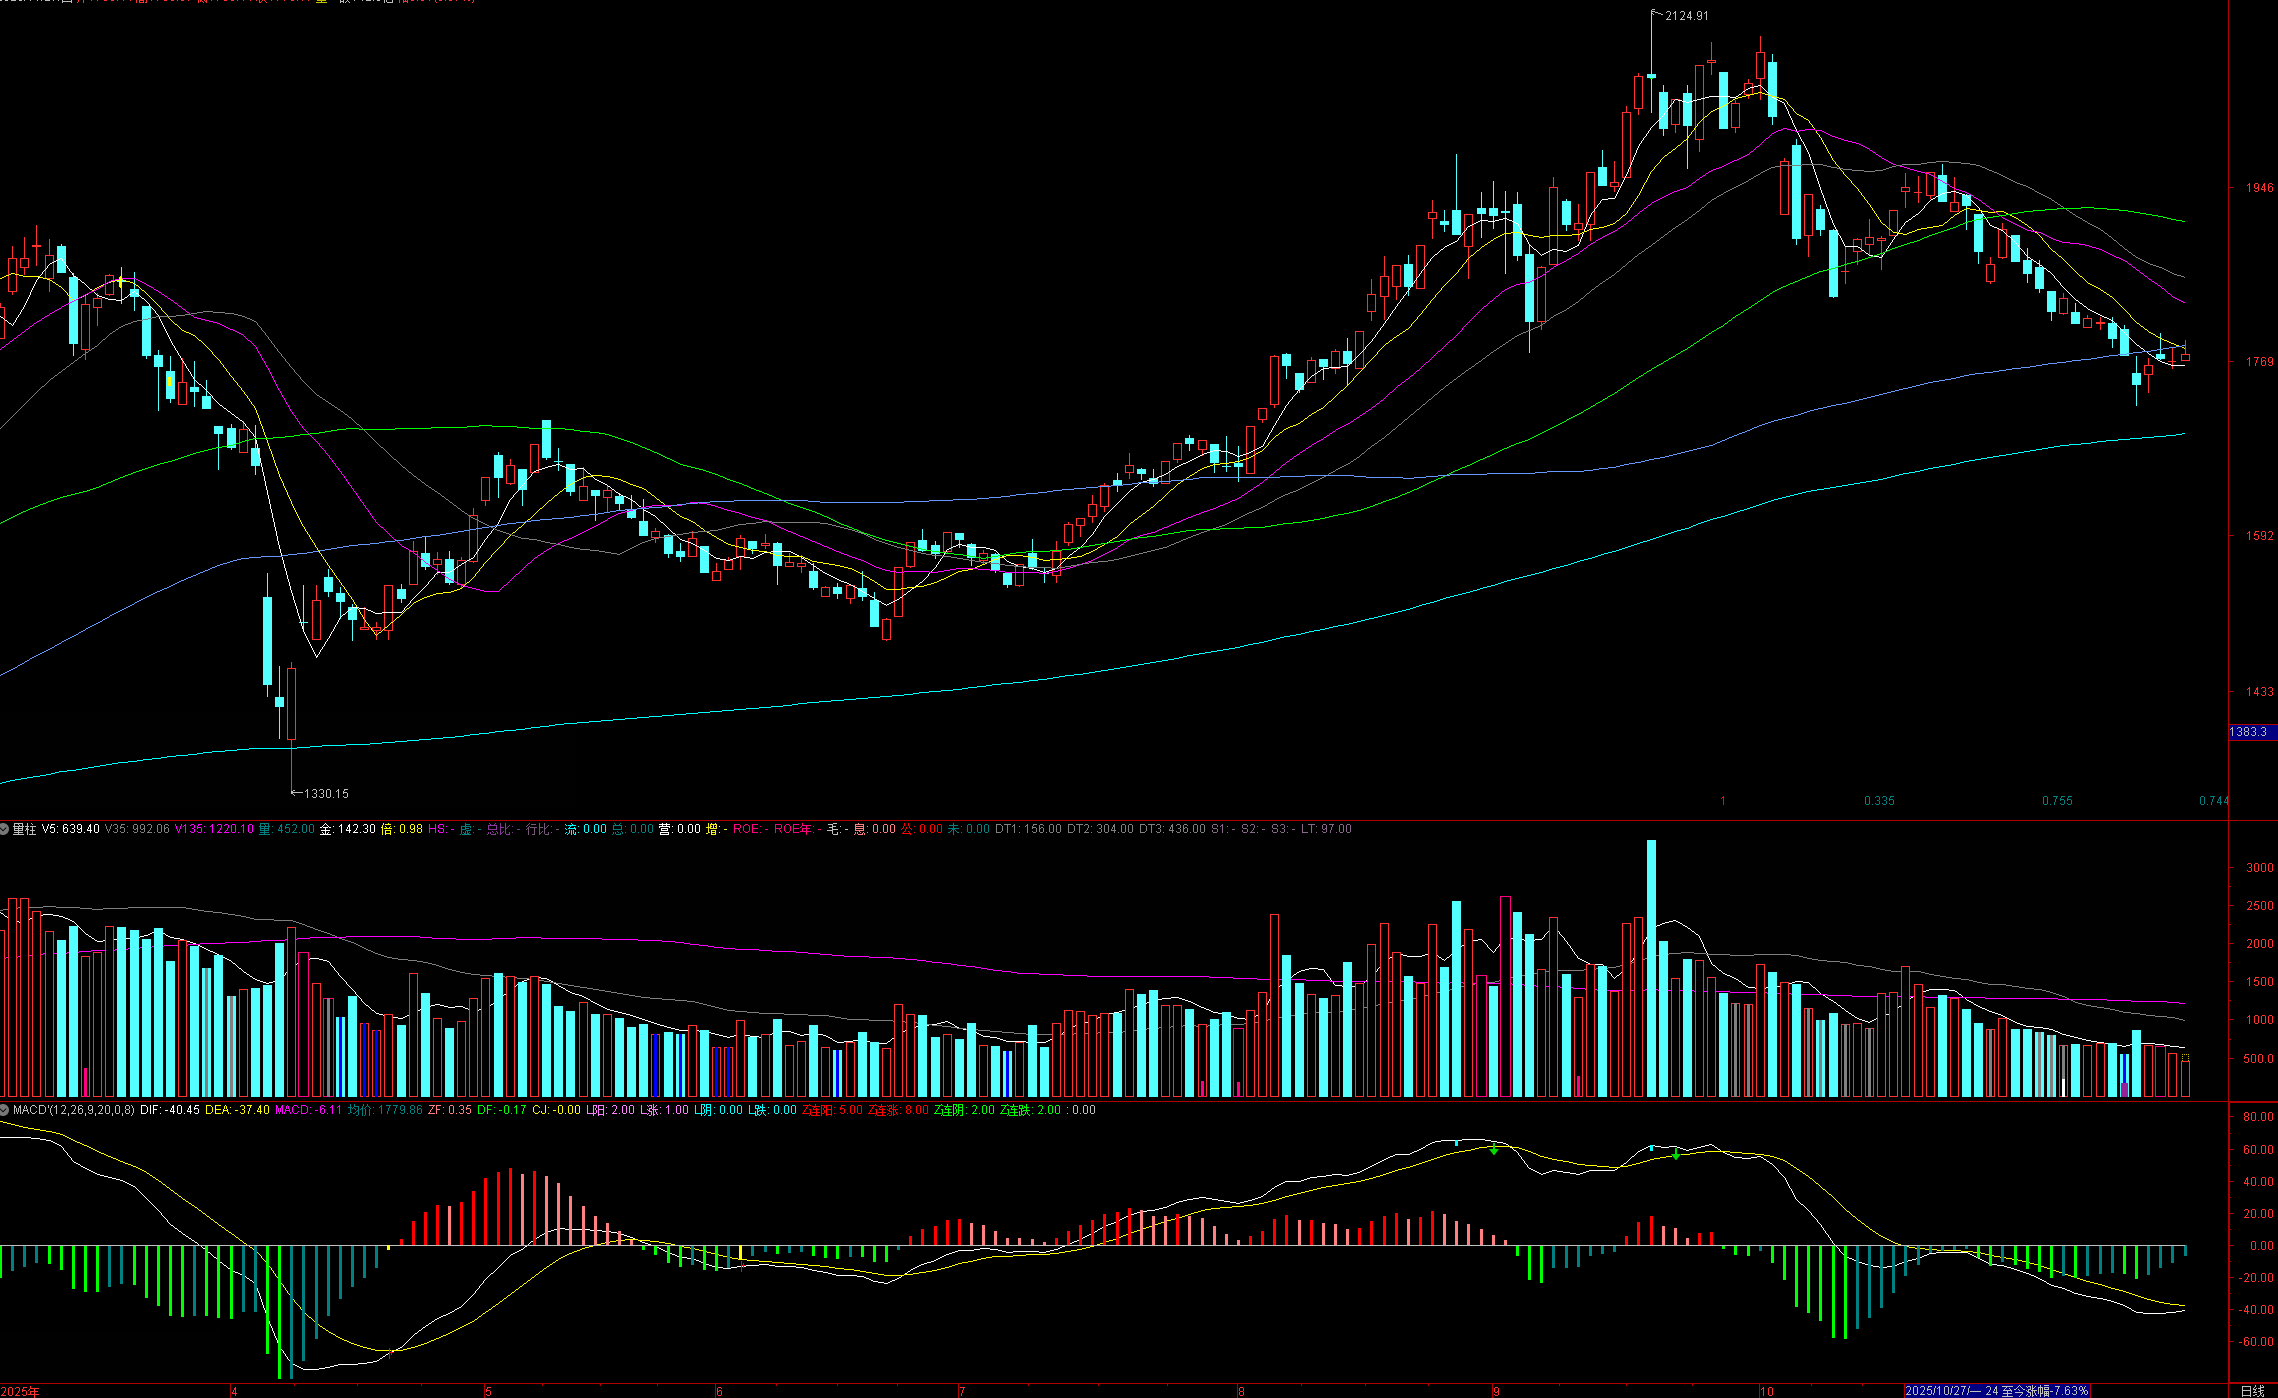2278x1398 pixels.
Task: Click the 量柱 indicator name label
Action: [24, 829]
